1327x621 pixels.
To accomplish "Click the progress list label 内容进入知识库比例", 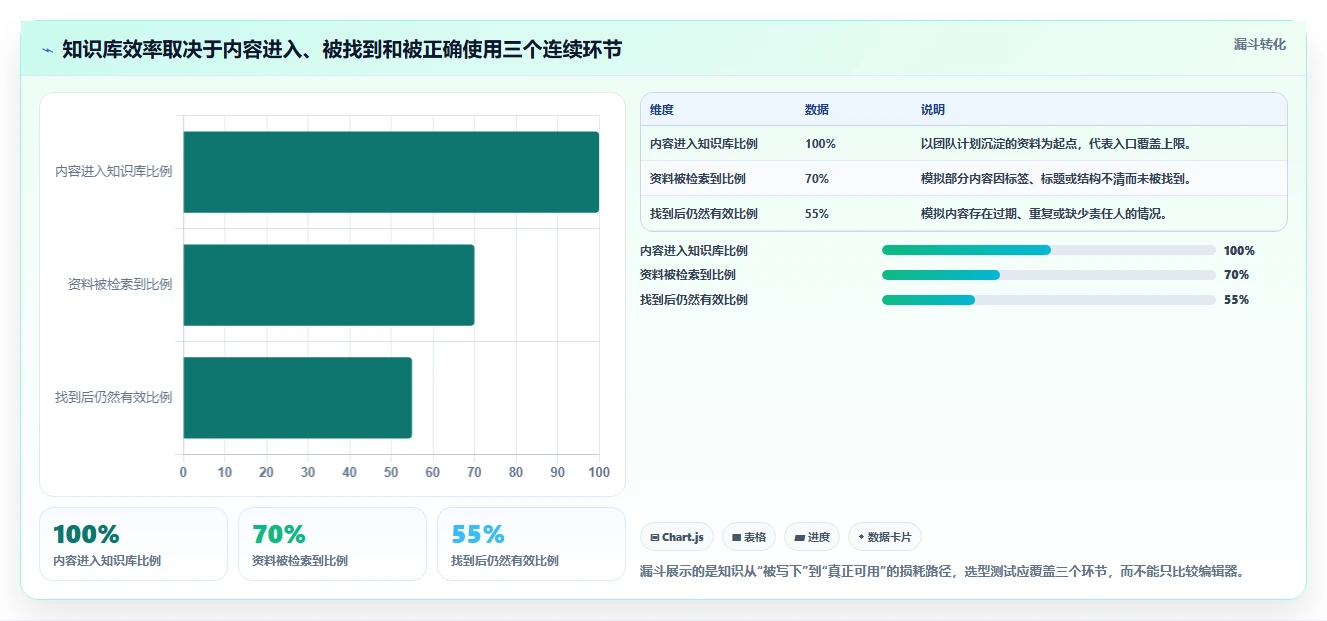I will pyautogui.click(x=694, y=251).
